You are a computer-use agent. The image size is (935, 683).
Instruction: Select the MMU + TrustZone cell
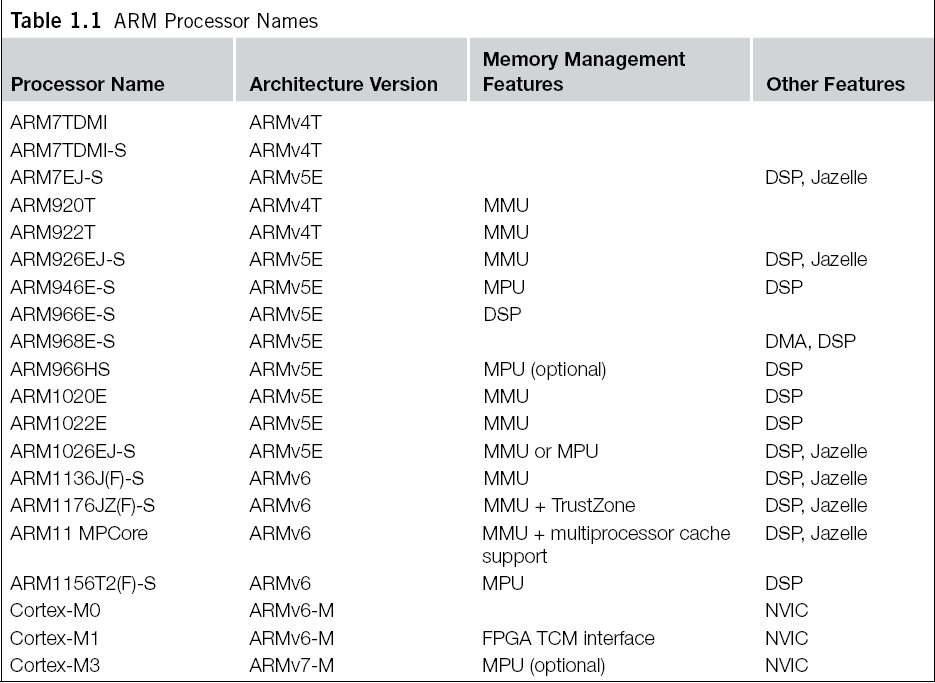pyautogui.click(x=558, y=505)
